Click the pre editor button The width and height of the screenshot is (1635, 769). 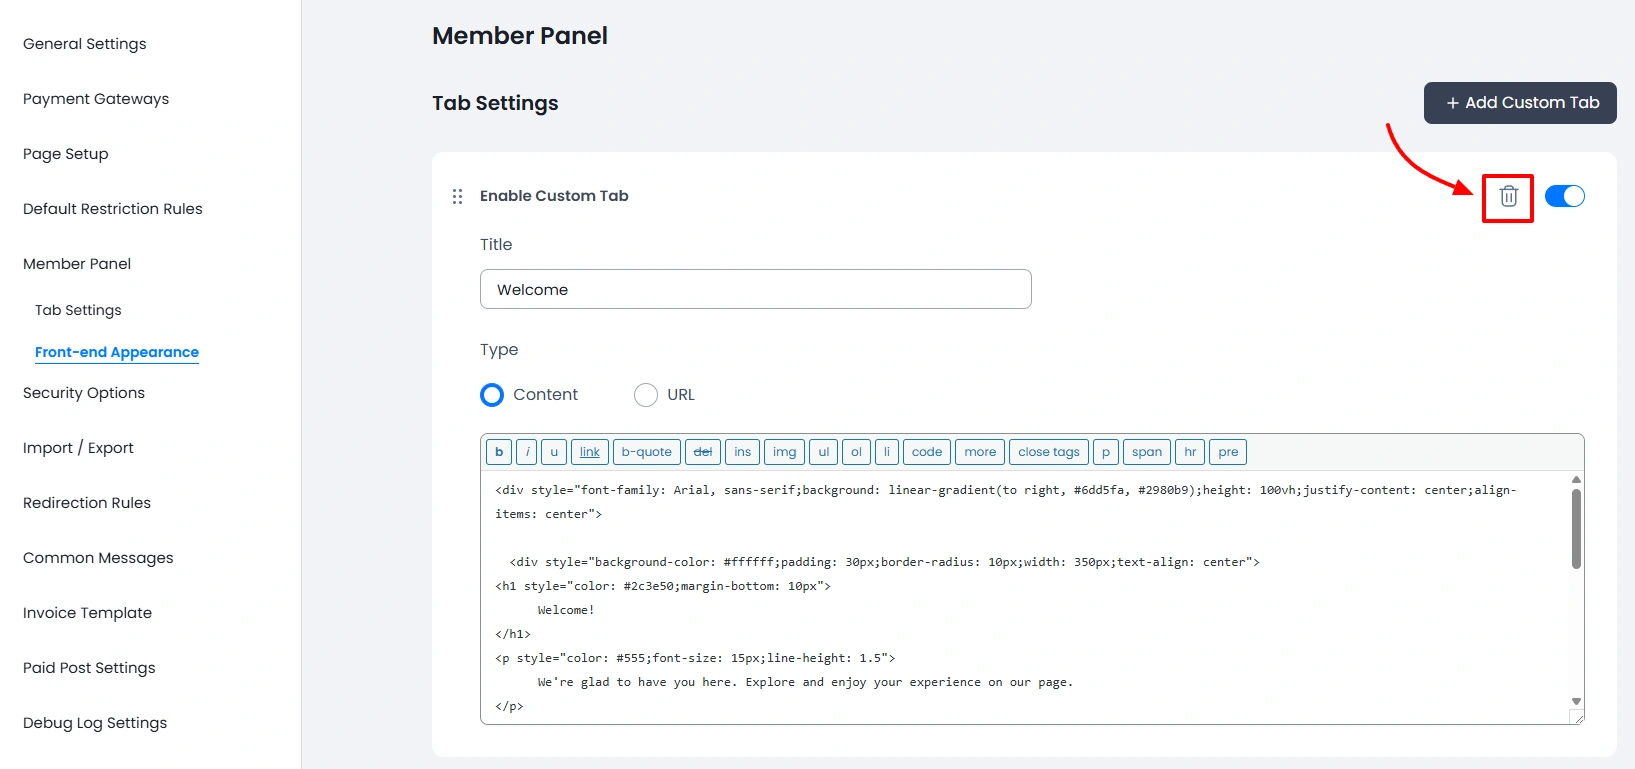[1228, 452]
